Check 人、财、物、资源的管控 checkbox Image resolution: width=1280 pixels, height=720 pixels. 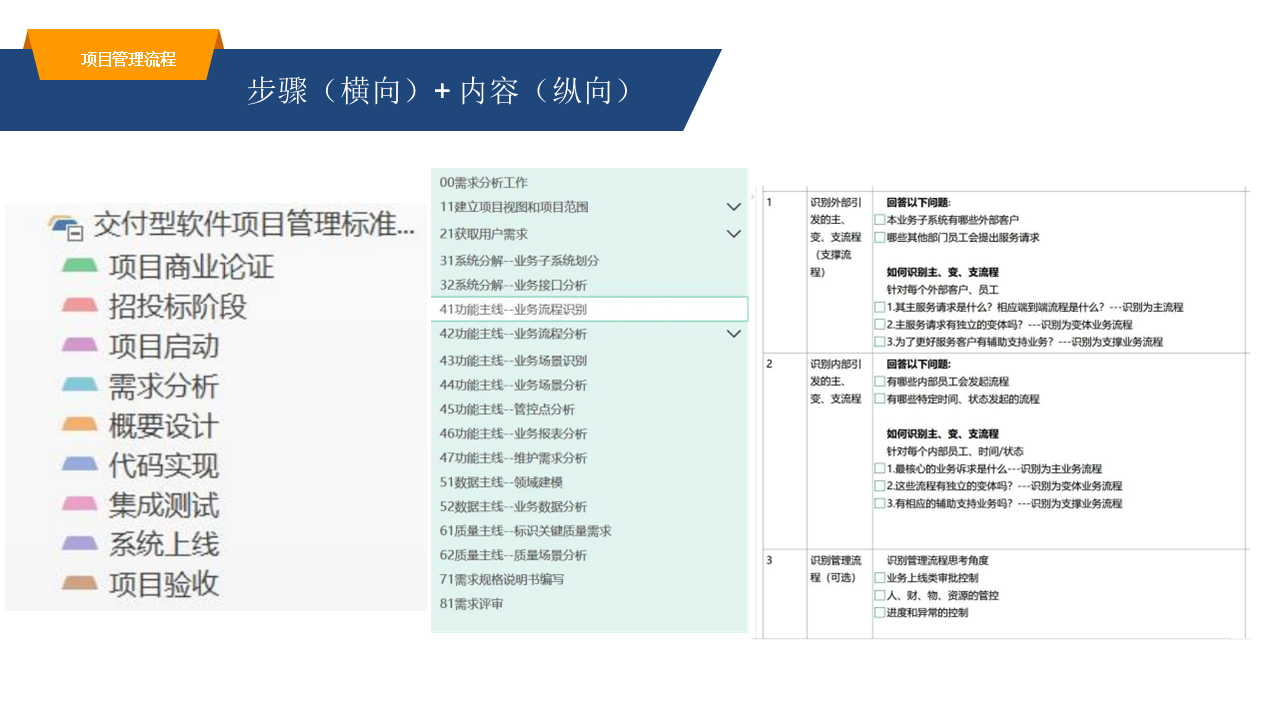click(879, 596)
